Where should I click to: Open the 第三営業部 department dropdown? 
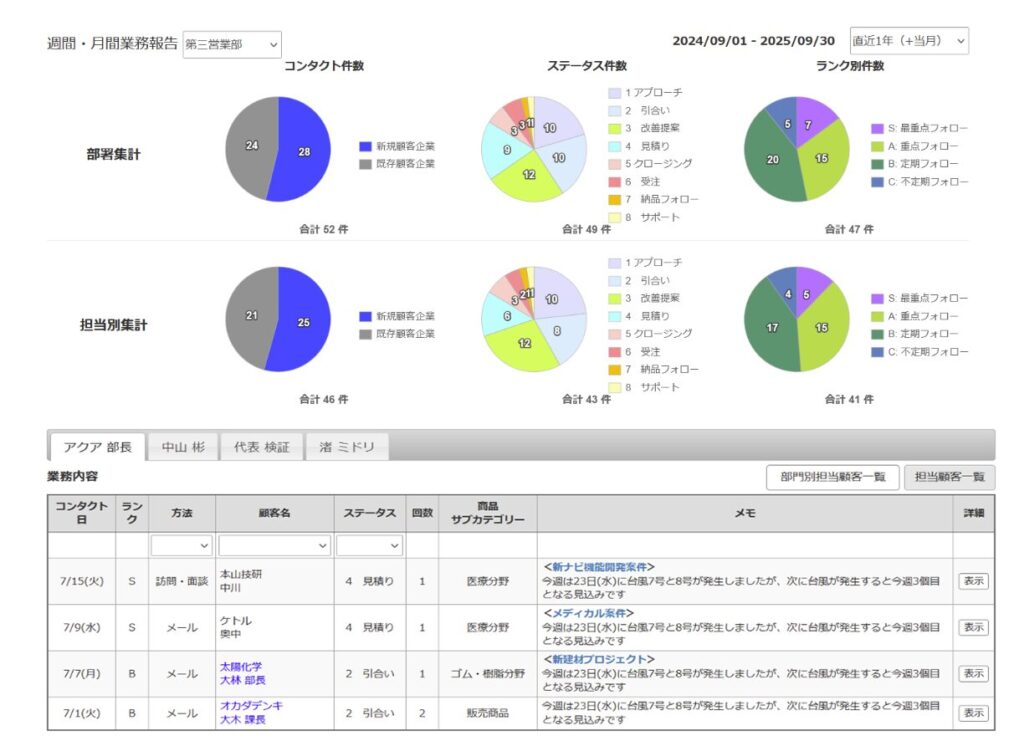click(x=232, y=45)
